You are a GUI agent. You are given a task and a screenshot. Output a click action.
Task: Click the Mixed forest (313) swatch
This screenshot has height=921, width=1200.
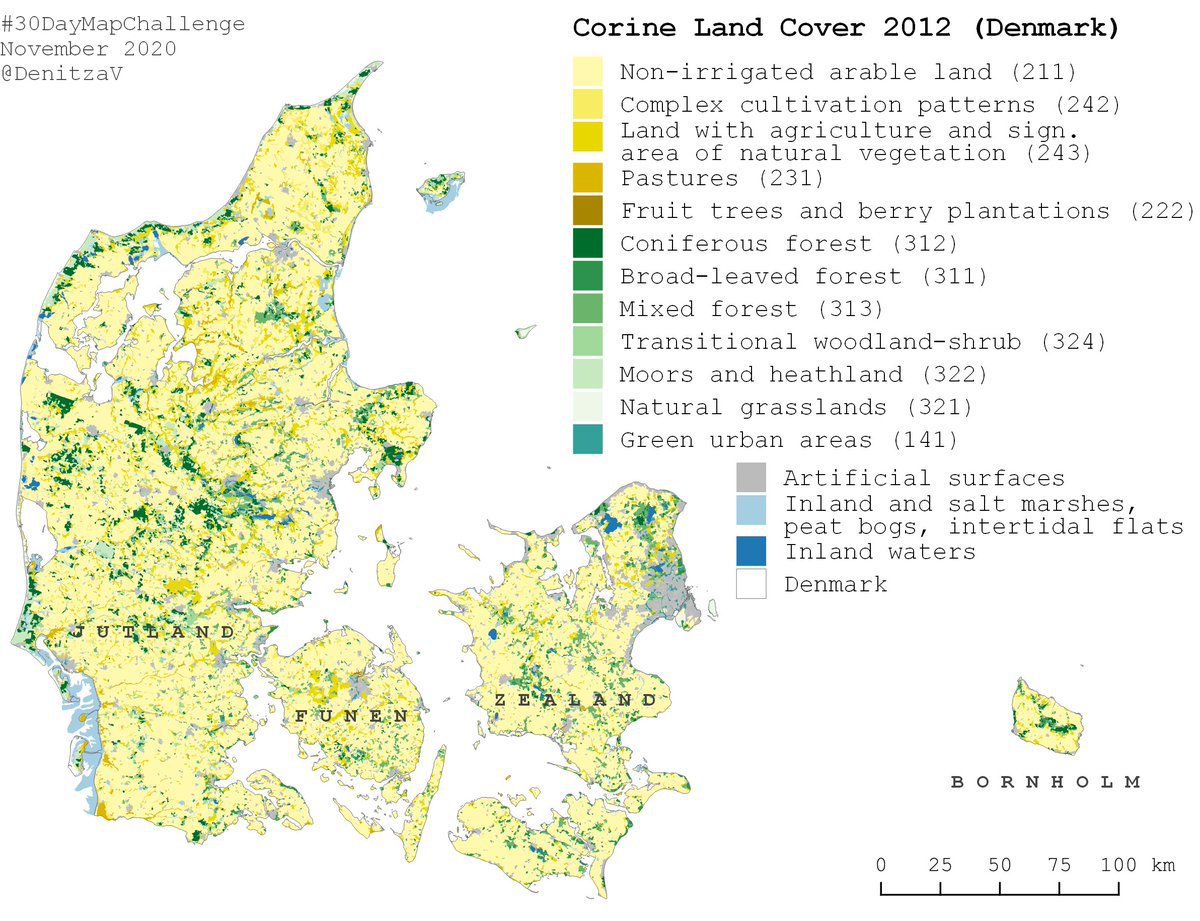coord(587,309)
